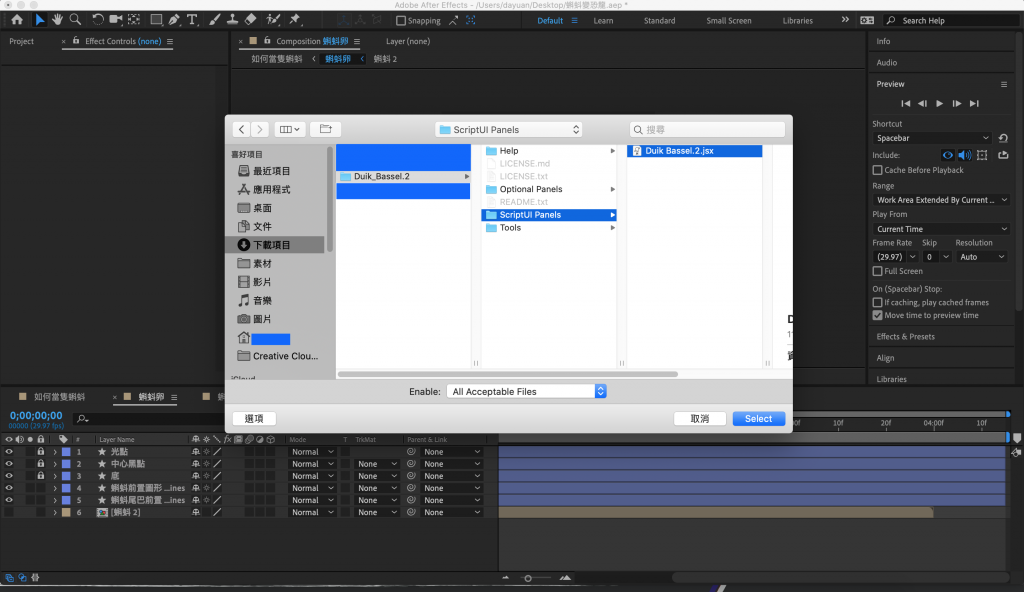The height and width of the screenshot is (592, 1024).
Task: Open the Shortcut Spacebar dropdown
Action: (932, 138)
